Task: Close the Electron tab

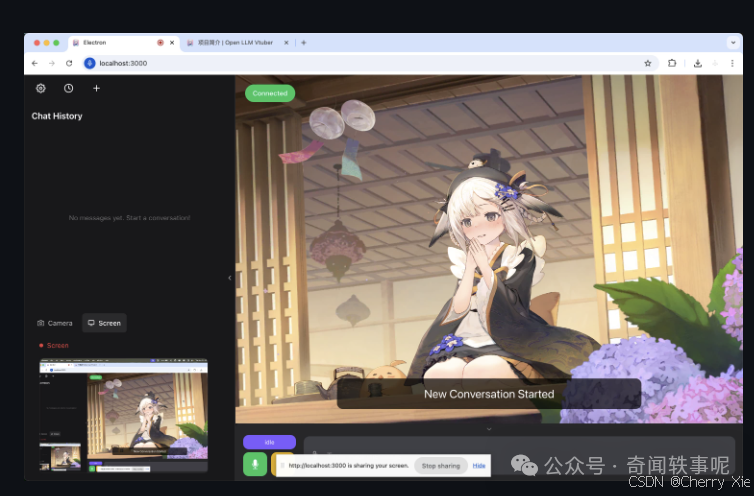Action: [x=172, y=43]
